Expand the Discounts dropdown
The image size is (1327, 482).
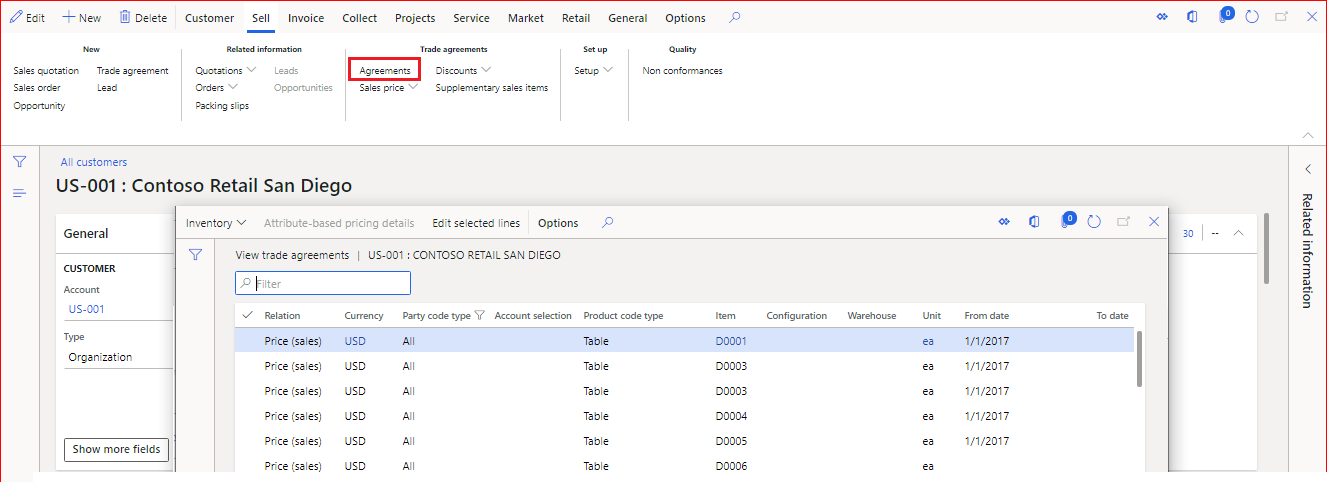(463, 71)
